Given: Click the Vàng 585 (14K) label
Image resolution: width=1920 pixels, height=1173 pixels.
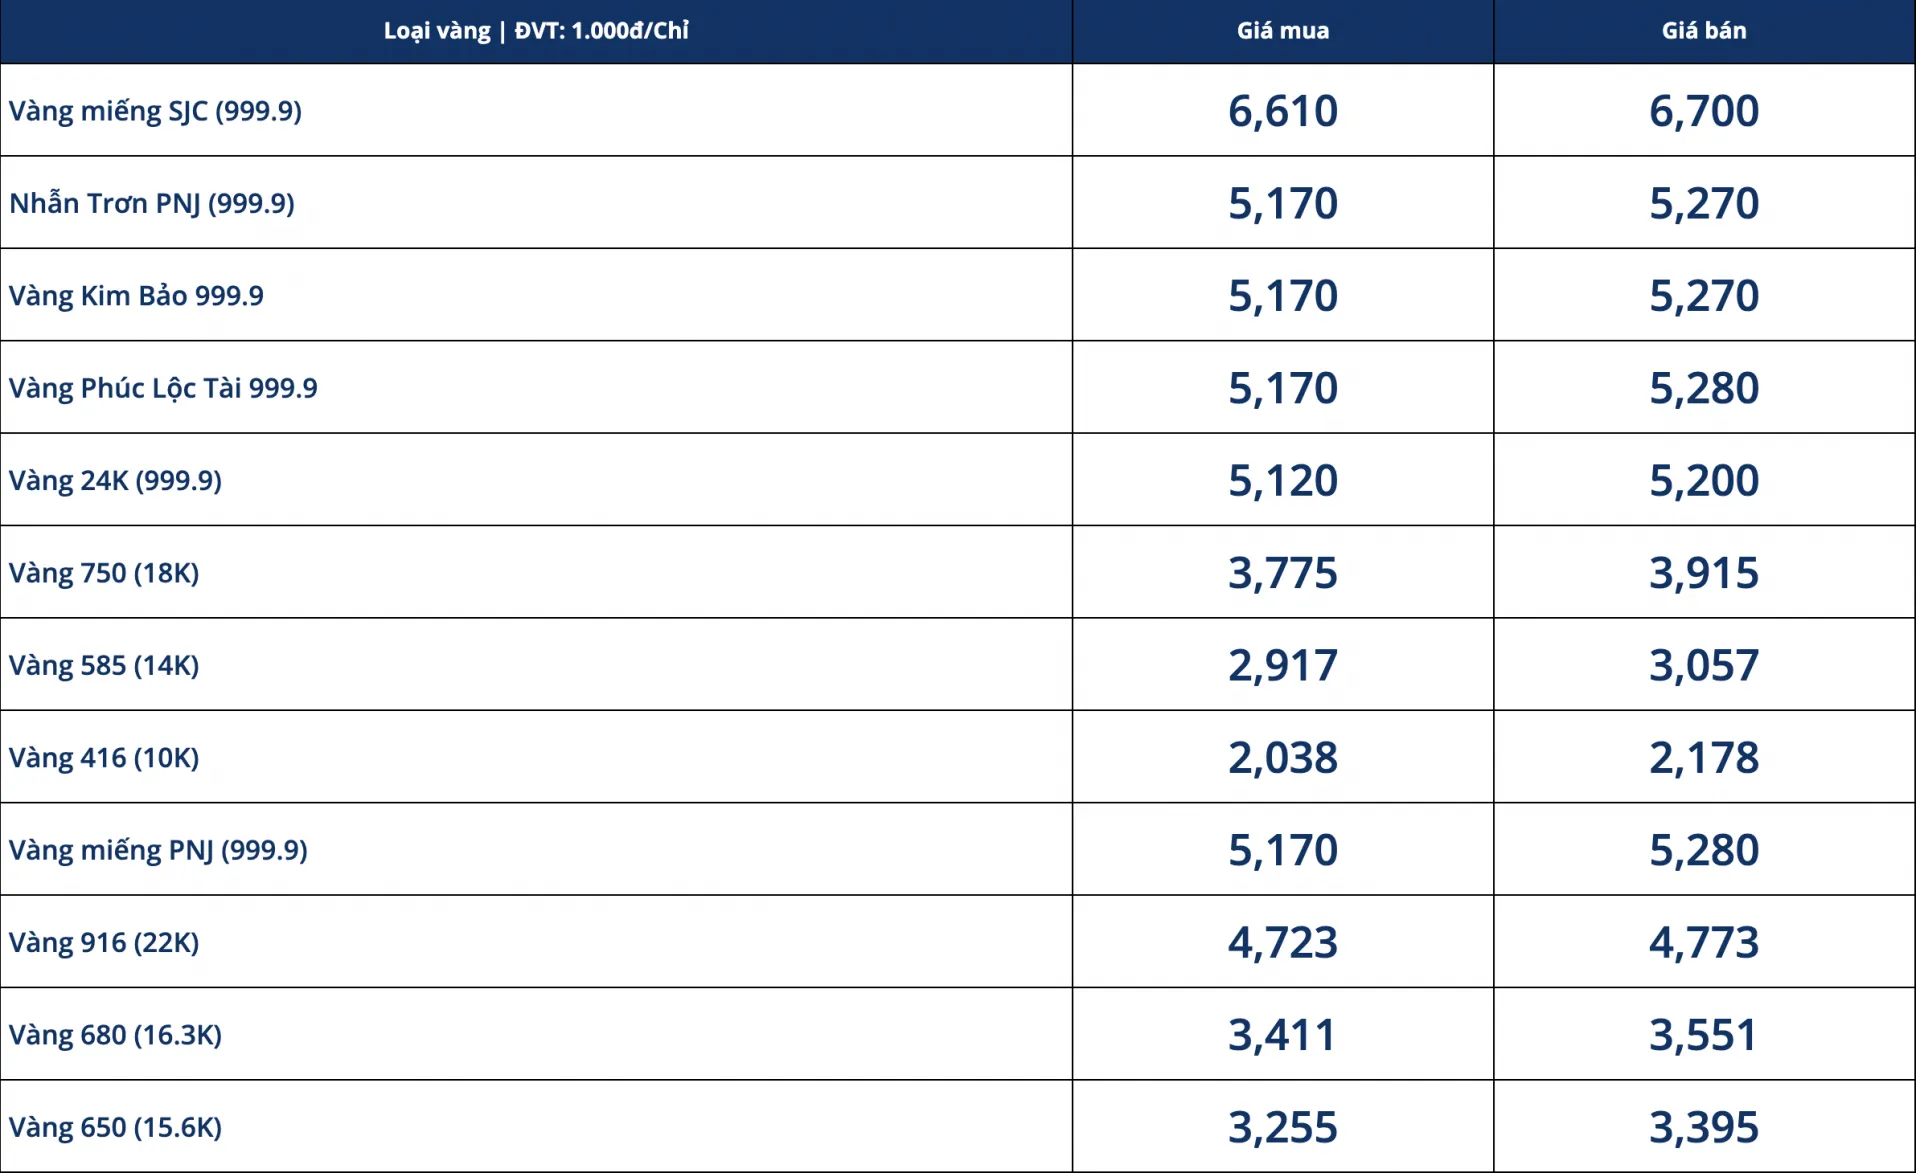Looking at the screenshot, I should 104,665.
